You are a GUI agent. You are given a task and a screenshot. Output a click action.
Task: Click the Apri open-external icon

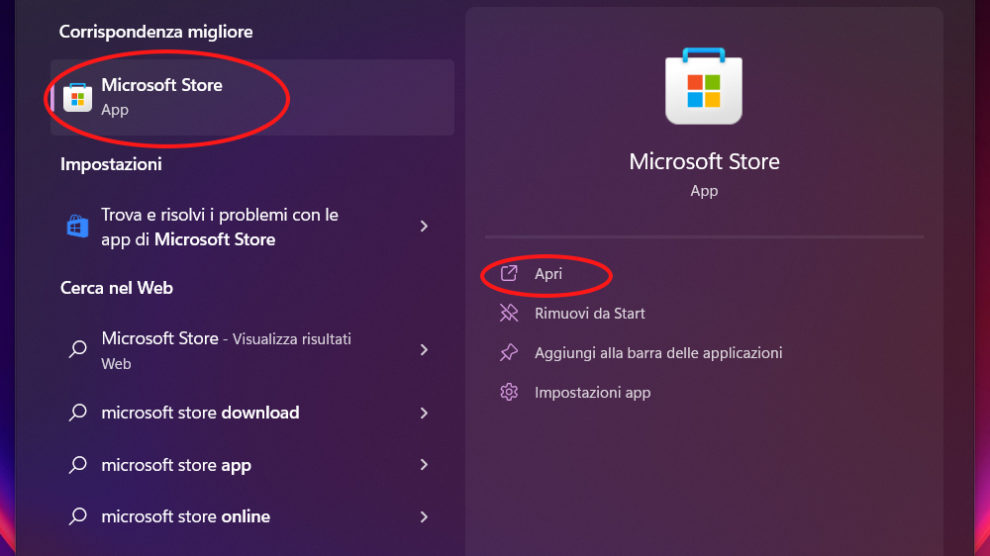(509, 274)
